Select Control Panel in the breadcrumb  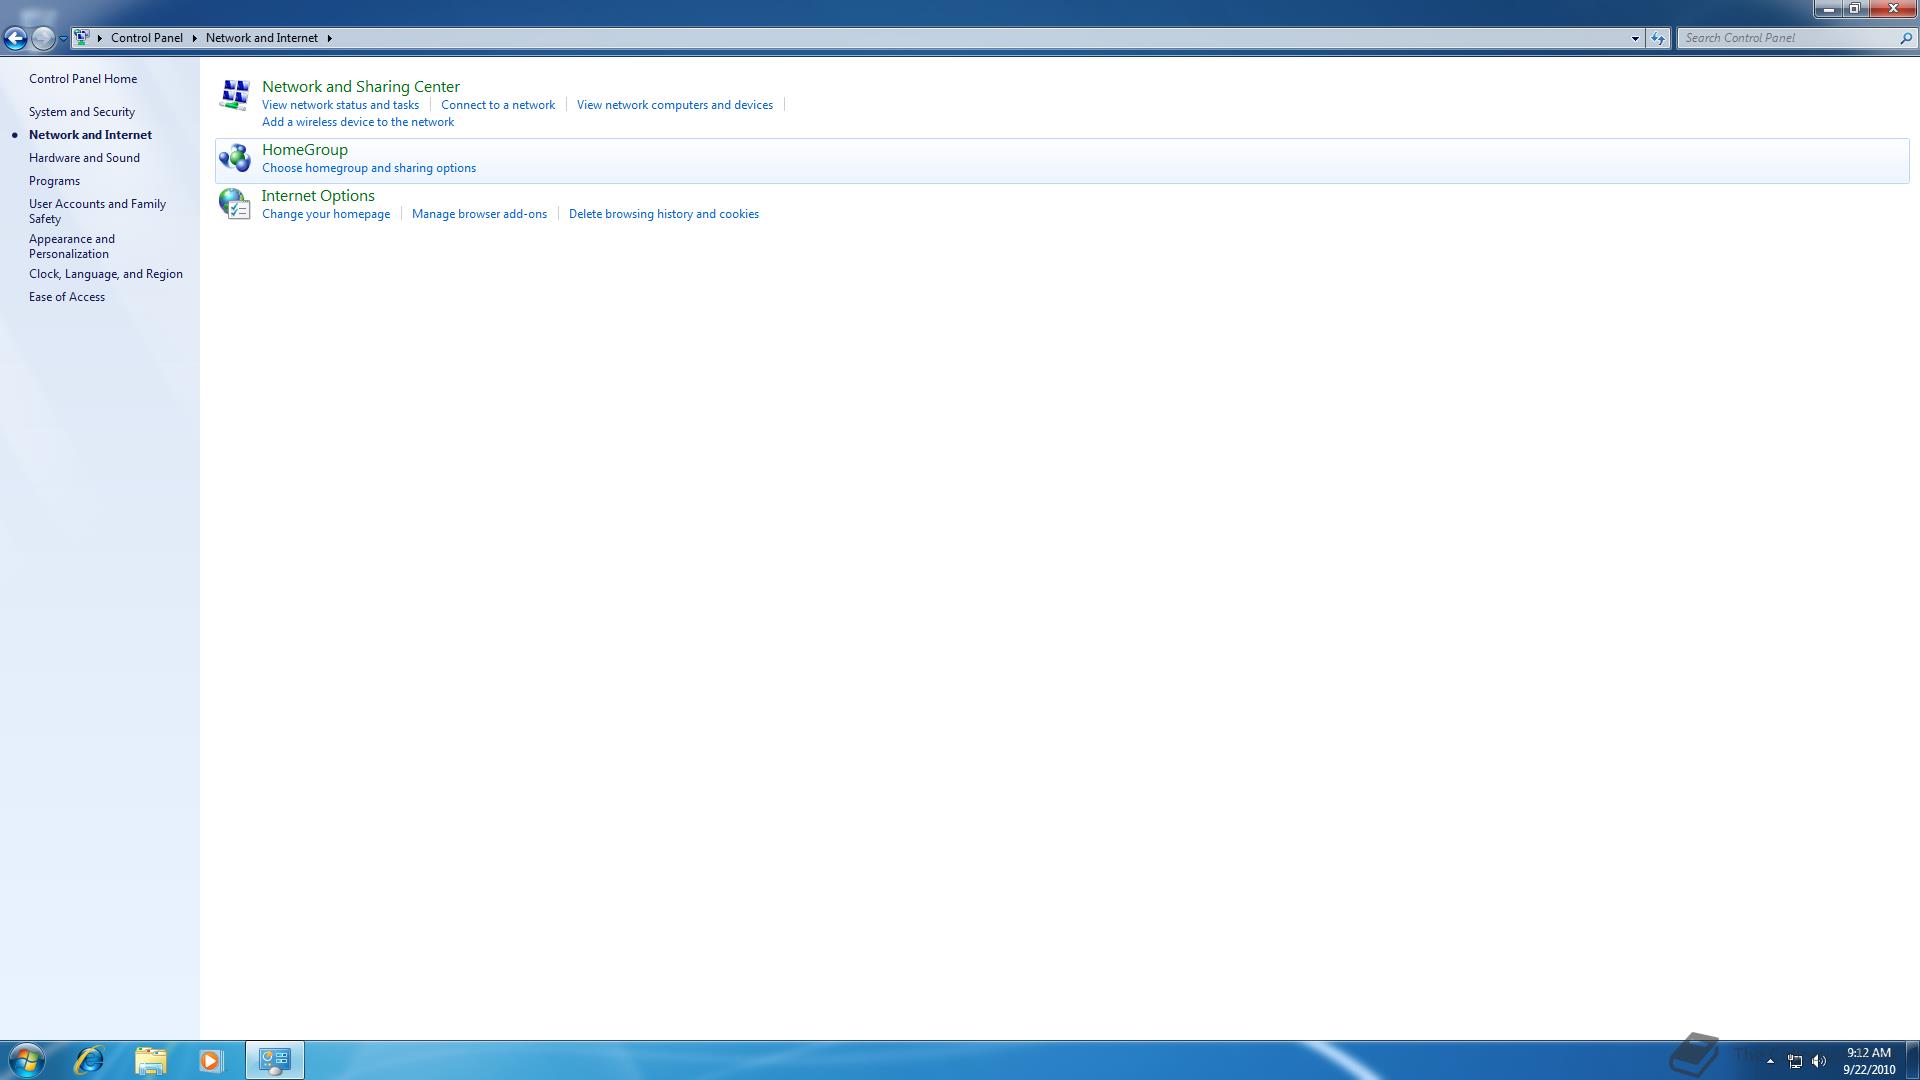click(147, 38)
